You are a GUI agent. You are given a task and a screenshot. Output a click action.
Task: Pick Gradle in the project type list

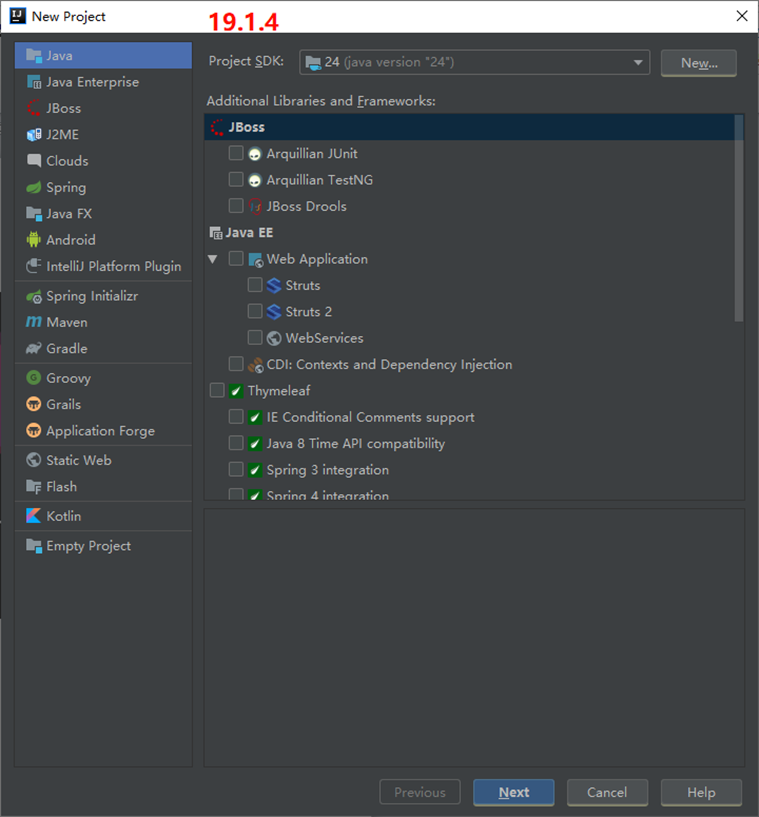click(104, 349)
